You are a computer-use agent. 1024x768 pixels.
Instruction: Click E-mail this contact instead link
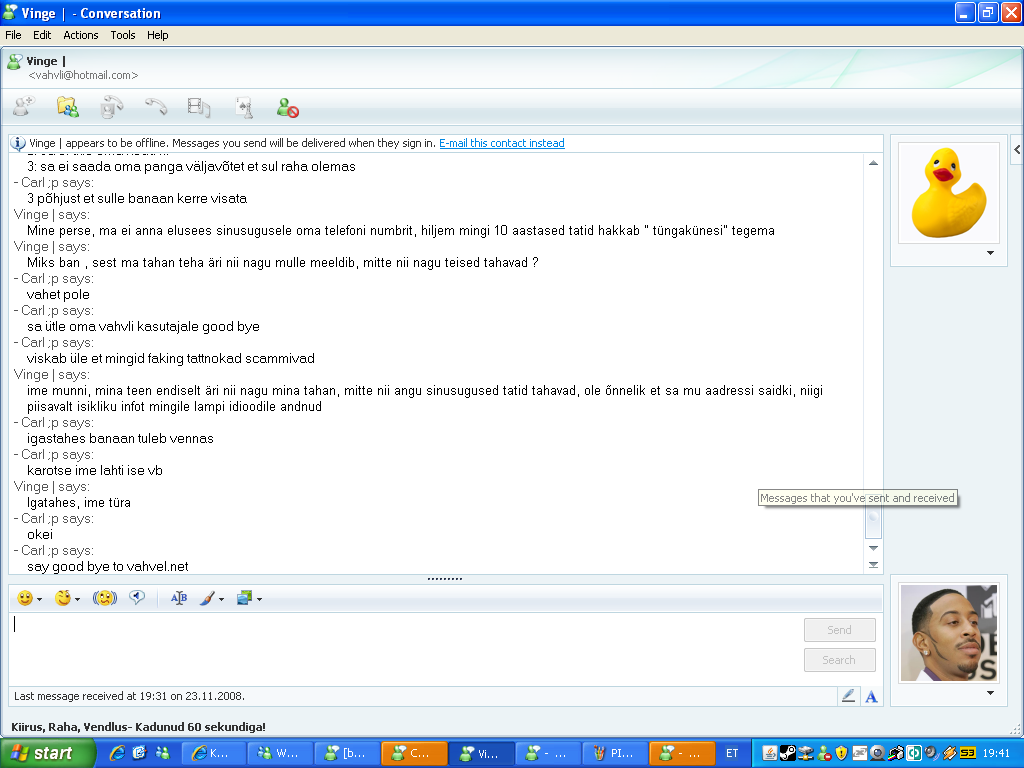point(502,143)
